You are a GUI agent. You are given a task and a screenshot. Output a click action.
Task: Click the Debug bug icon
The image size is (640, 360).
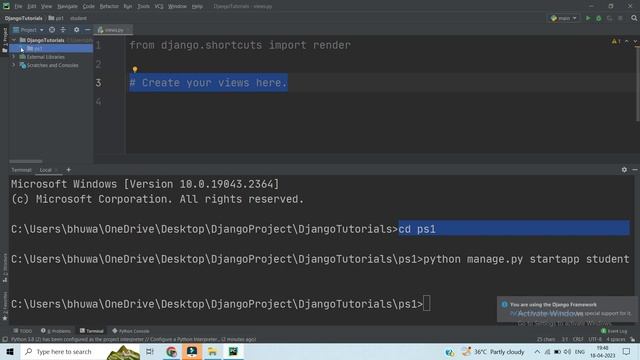click(599, 18)
